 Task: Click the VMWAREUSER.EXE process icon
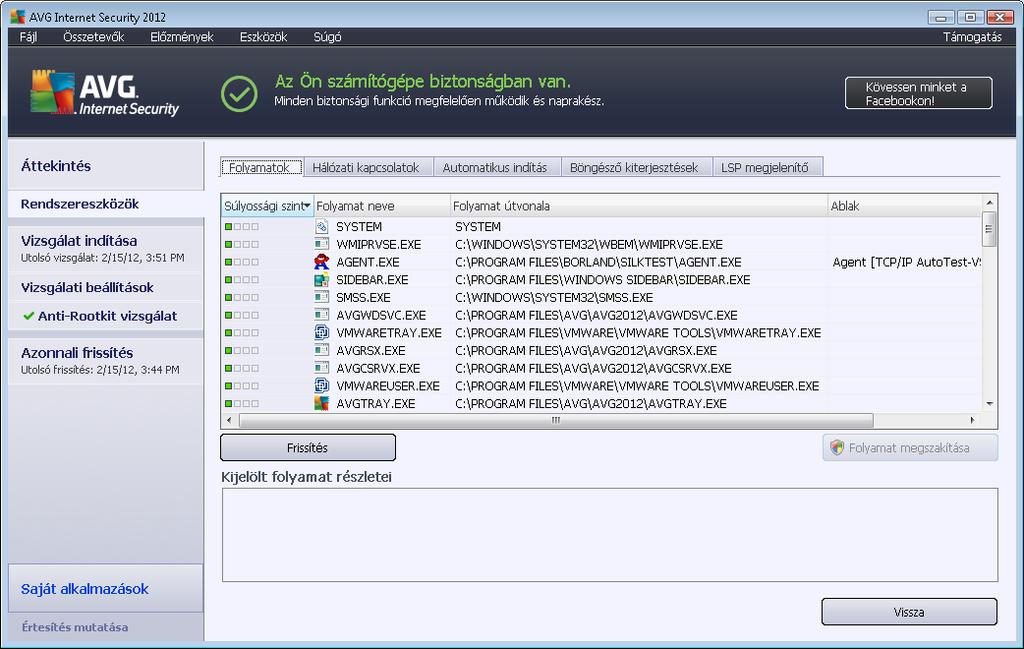321,385
